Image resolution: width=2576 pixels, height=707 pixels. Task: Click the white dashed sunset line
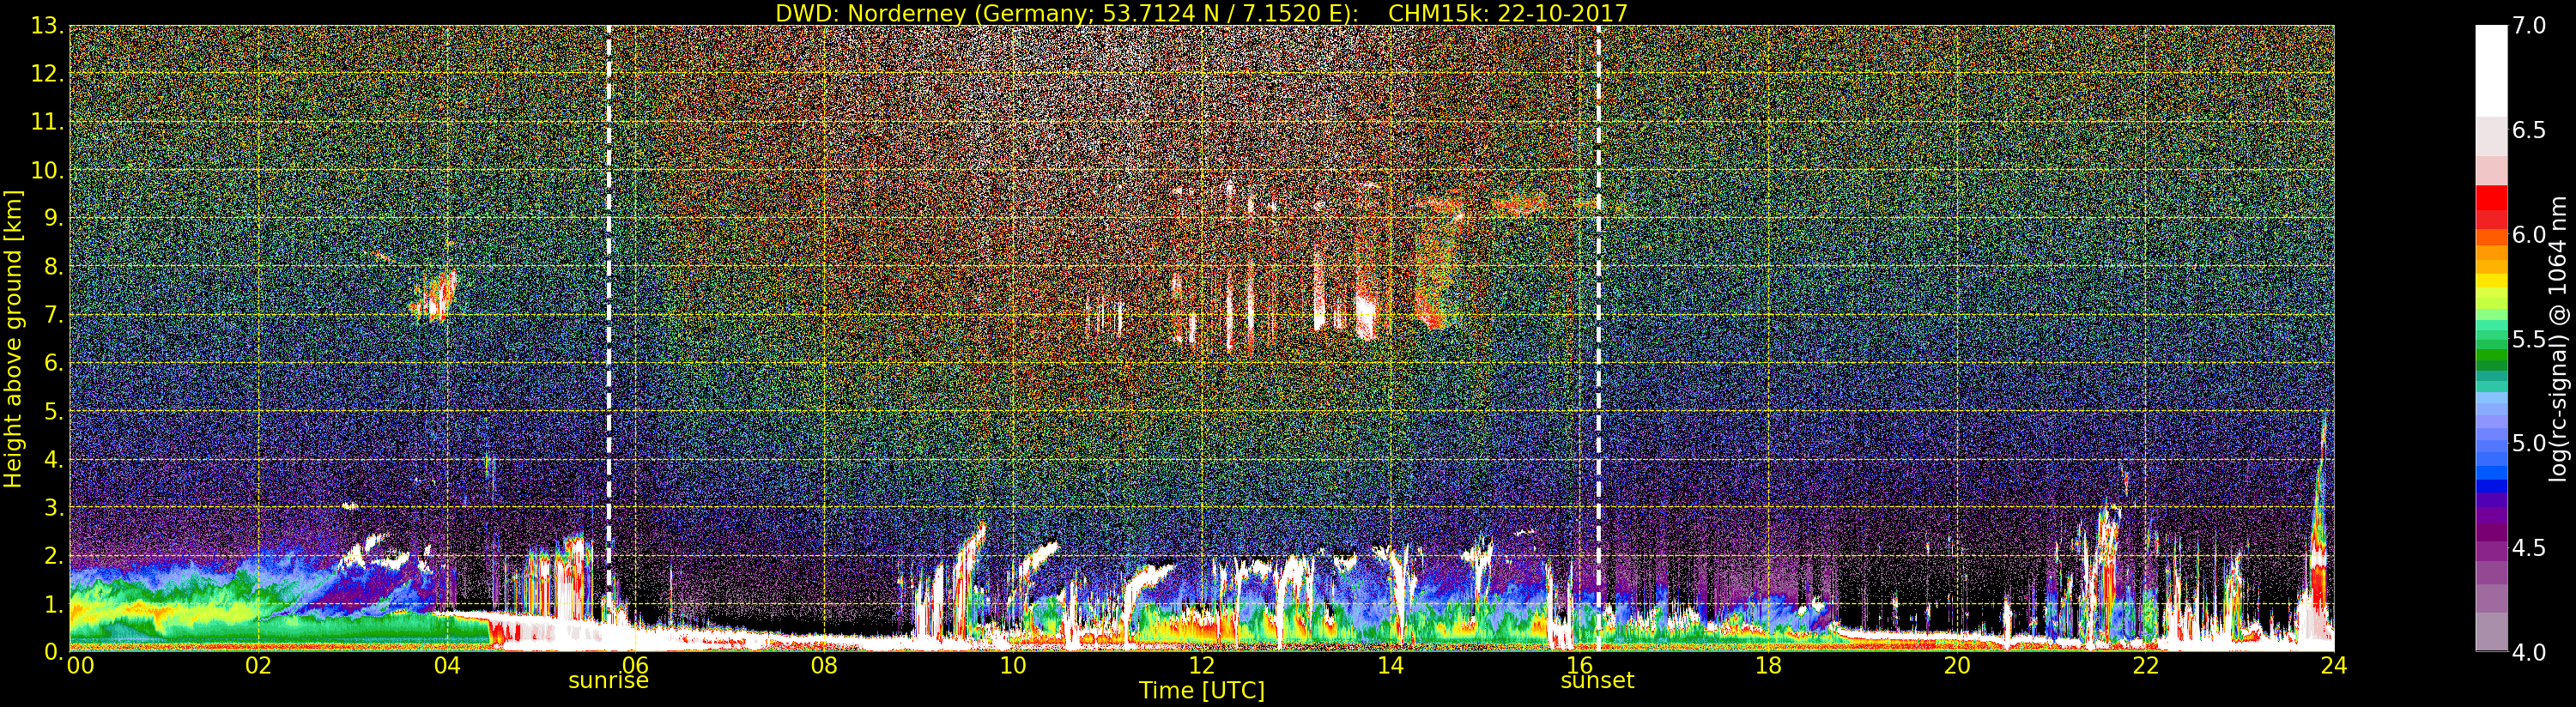click(1598, 338)
